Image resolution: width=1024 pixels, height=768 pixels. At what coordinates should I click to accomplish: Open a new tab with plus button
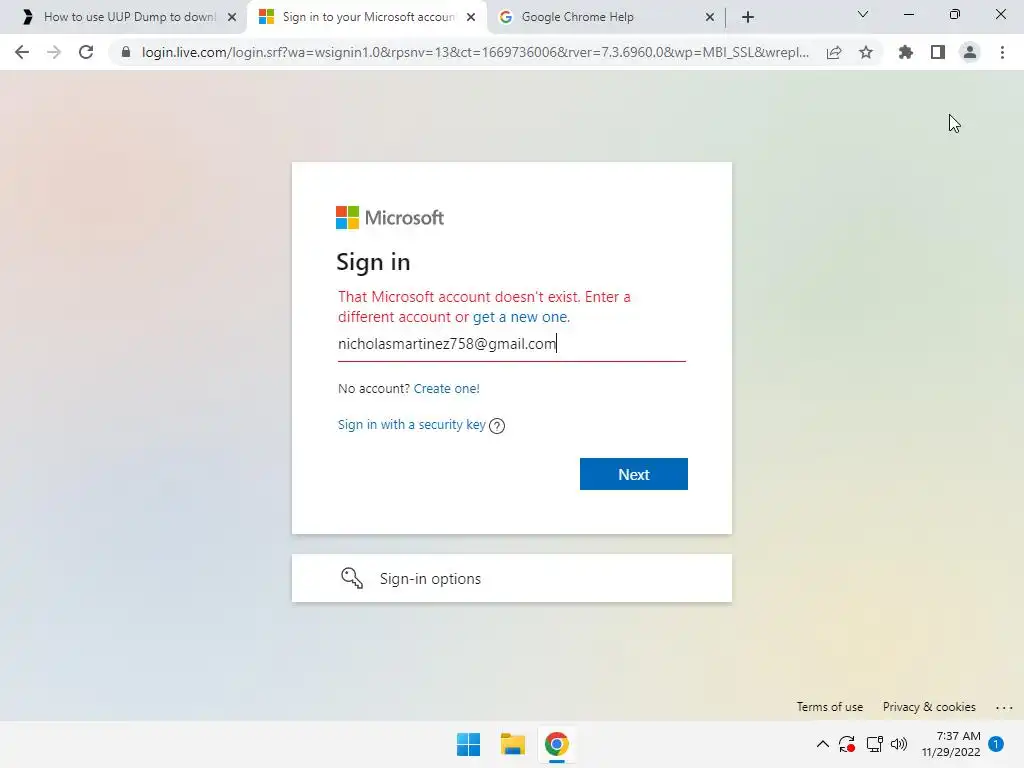click(748, 17)
